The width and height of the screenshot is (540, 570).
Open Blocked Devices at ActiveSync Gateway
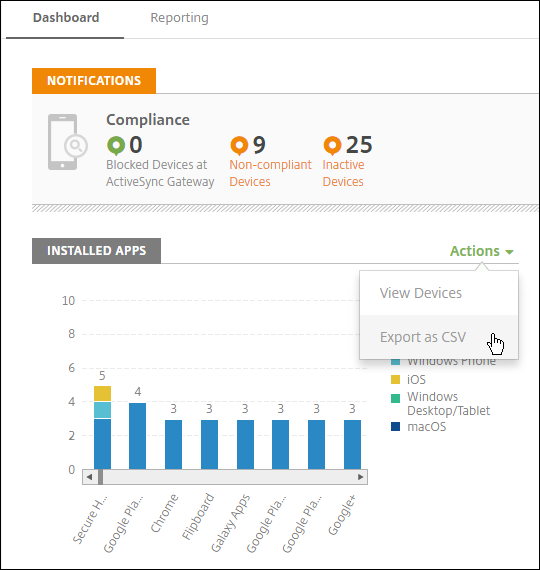160,173
